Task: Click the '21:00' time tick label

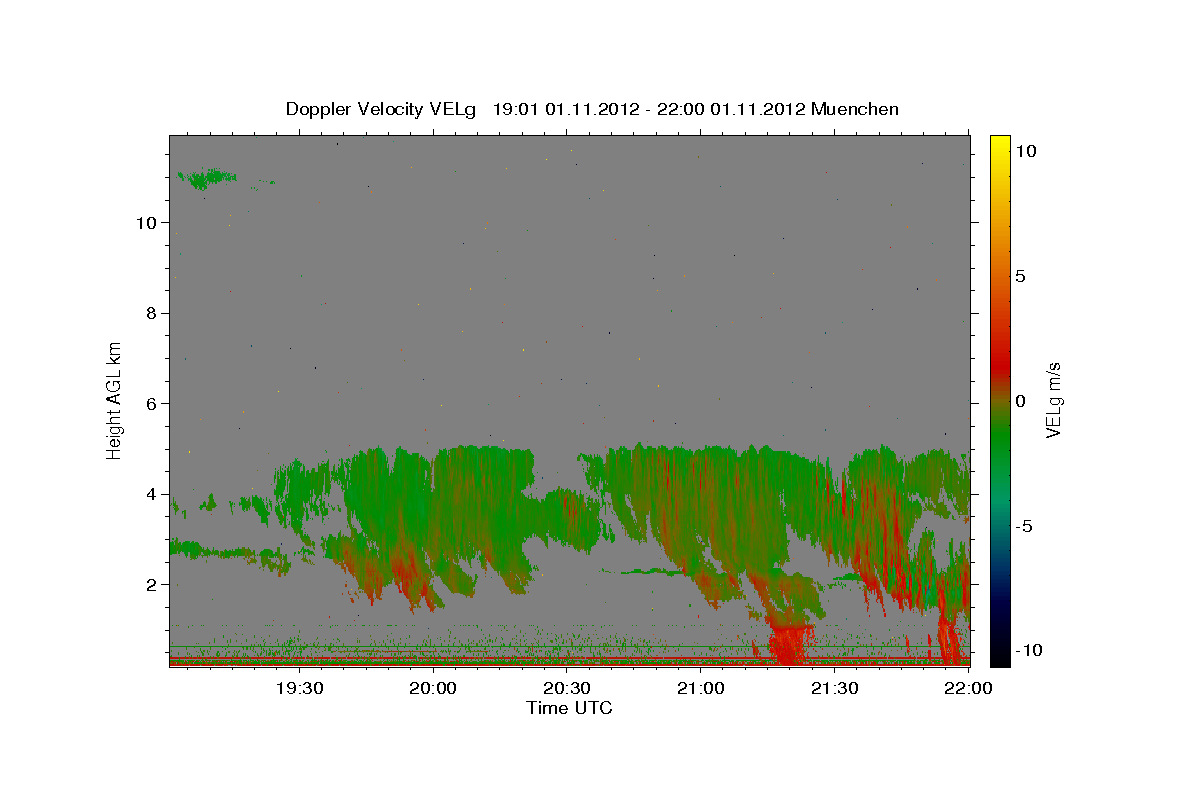Action: coord(701,688)
